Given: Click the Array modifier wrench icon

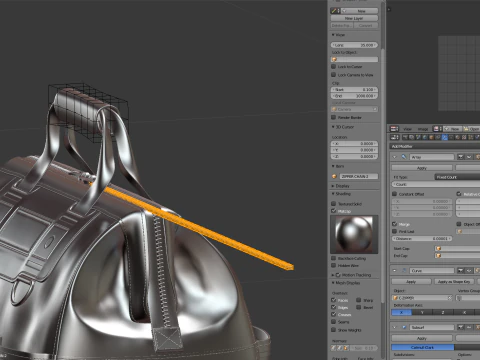Looking at the screenshot, I should tap(404, 157).
